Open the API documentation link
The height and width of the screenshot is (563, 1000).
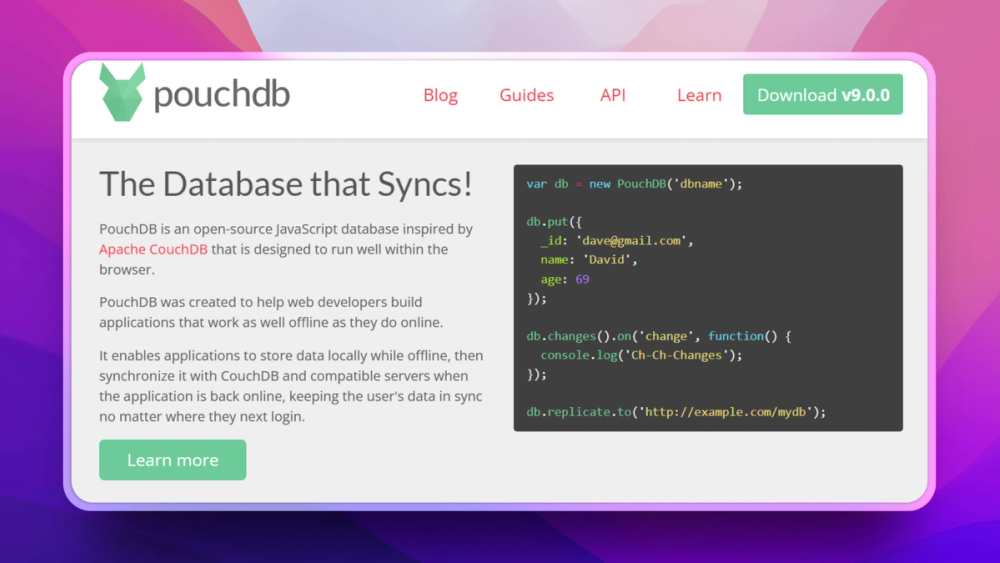612,95
